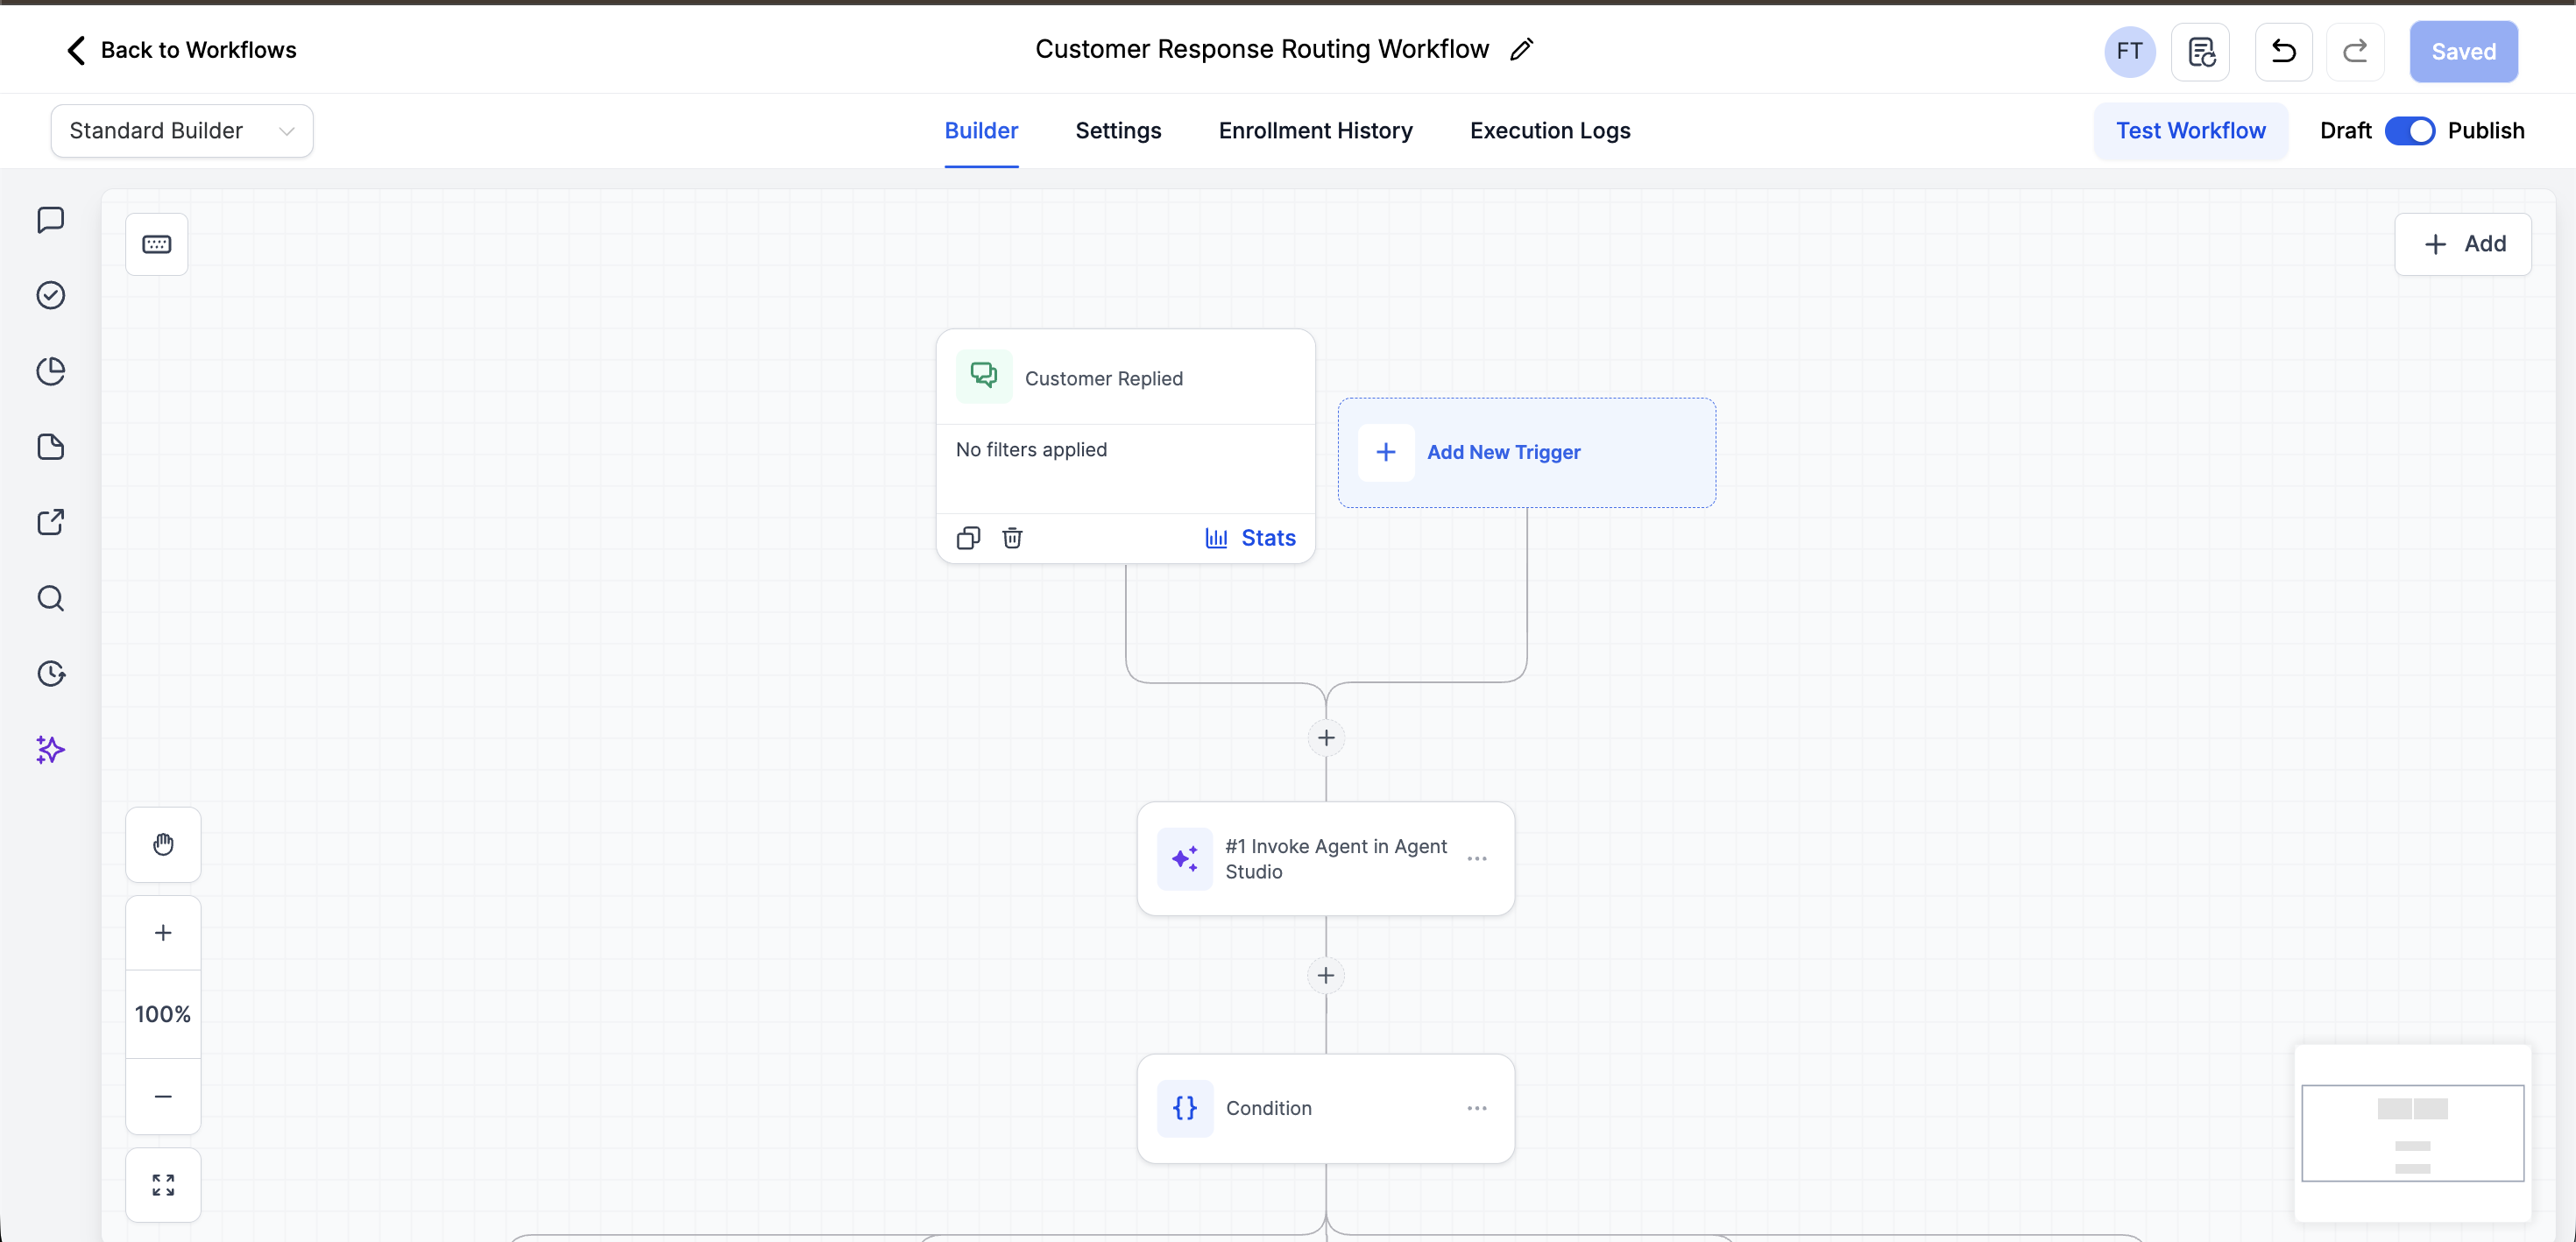Click the FT user avatar

2129,51
